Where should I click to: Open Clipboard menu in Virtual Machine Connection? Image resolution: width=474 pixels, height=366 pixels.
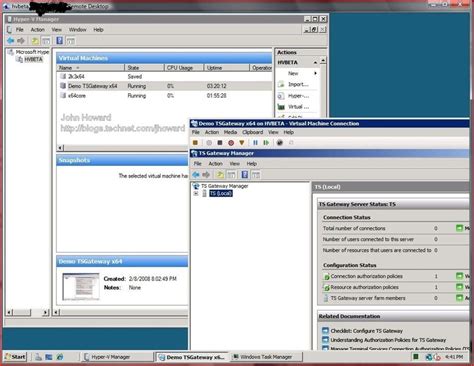click(x=253, y=132)
